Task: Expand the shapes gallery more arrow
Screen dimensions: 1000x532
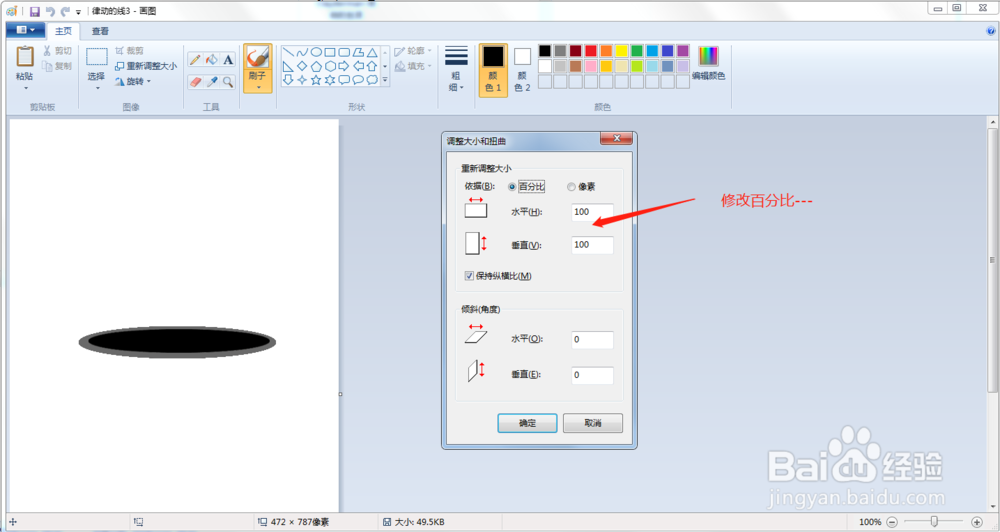Action: click(385, 80)
